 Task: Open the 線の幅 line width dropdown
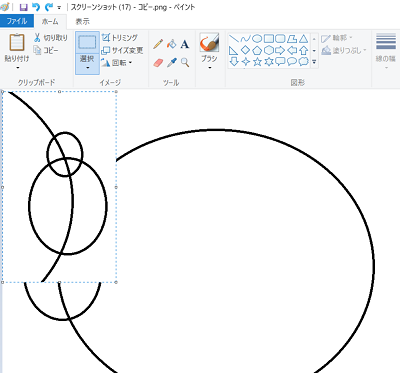(386, 51)
